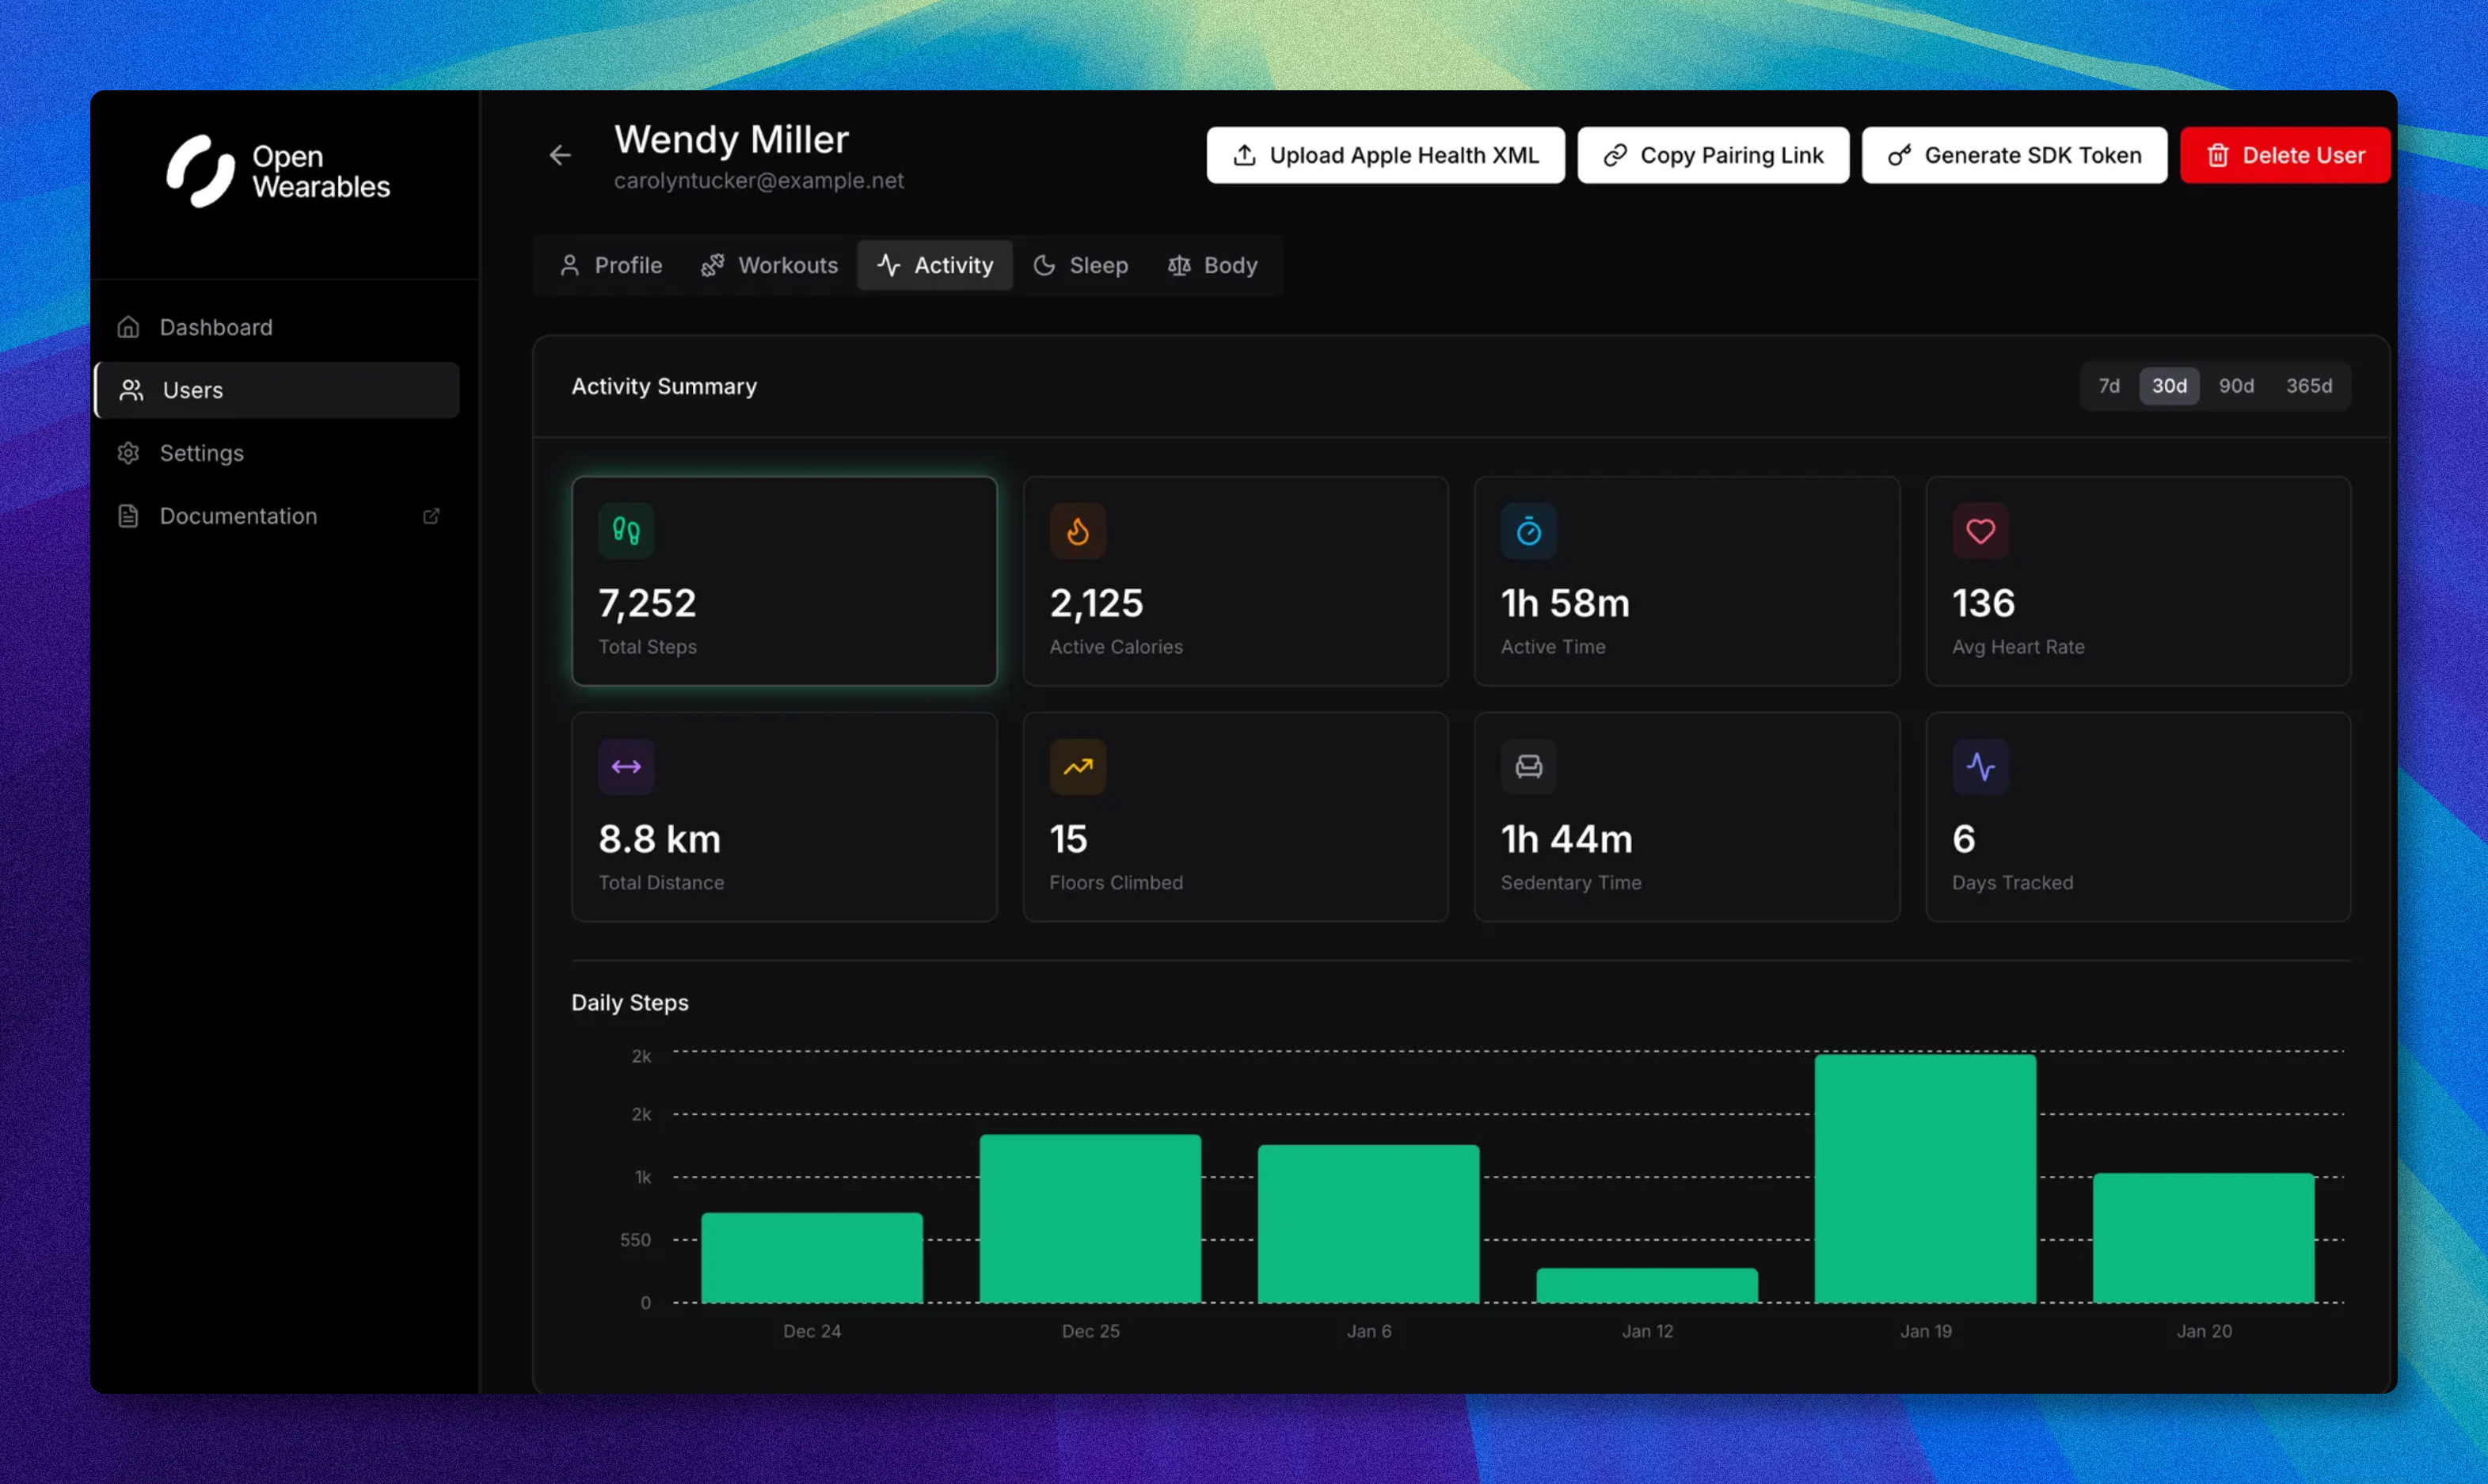Select the 7d time range

point(2109,386)
